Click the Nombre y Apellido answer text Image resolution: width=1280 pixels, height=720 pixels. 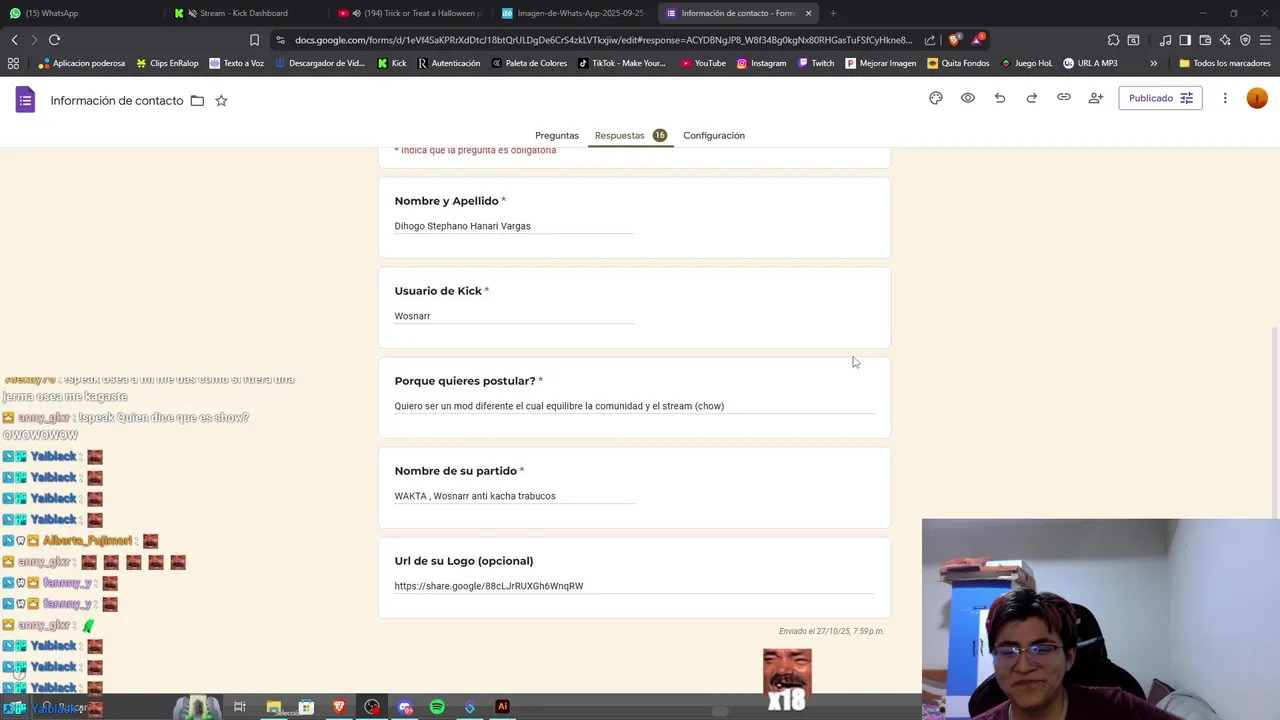click(x=462, y=226)
